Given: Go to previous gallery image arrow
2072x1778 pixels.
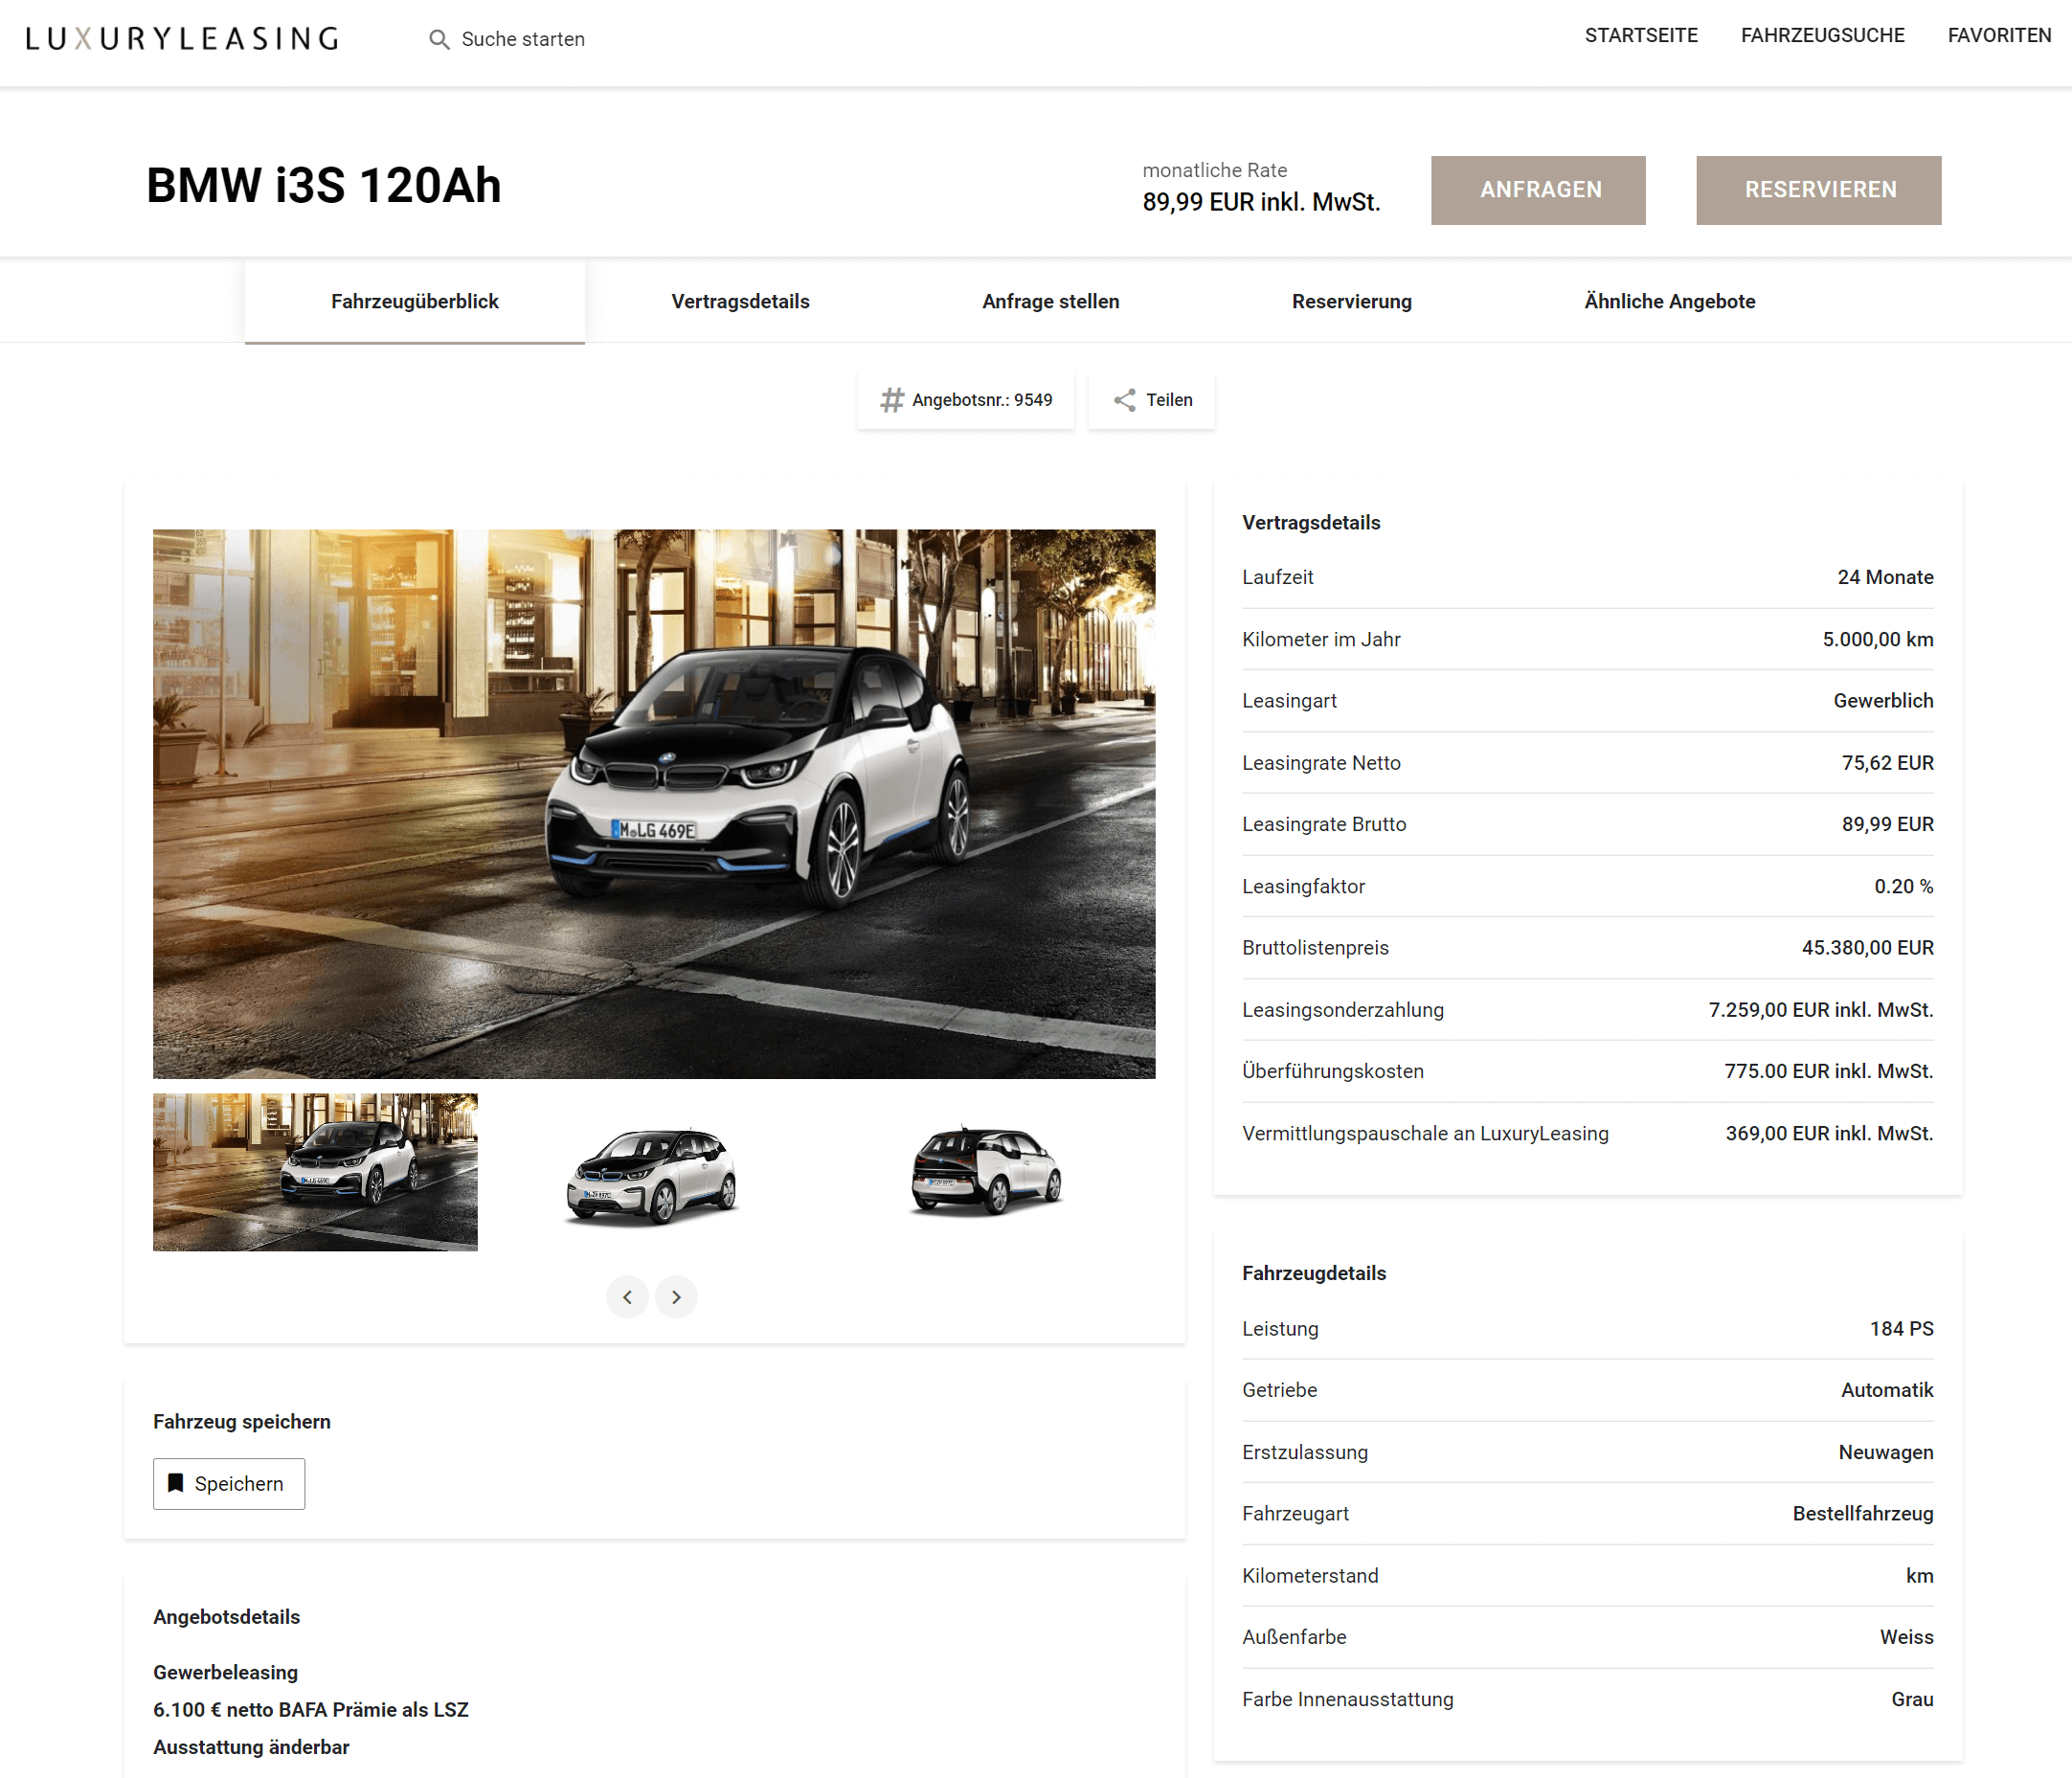Looking at the screenshot, I should point(627,1297).
